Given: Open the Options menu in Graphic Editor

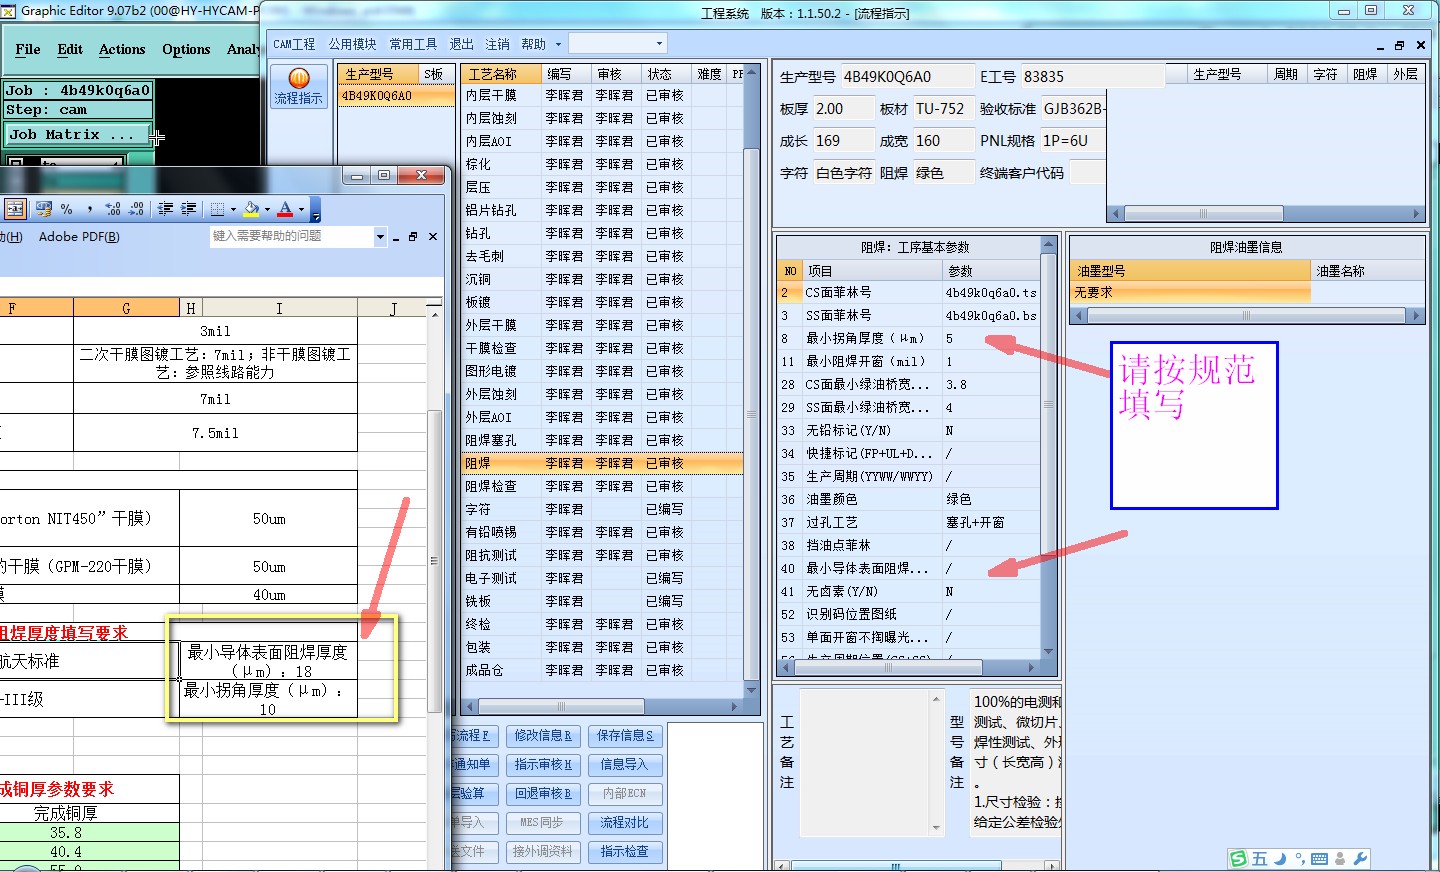Looking at the screenshot, I should 186,49.
